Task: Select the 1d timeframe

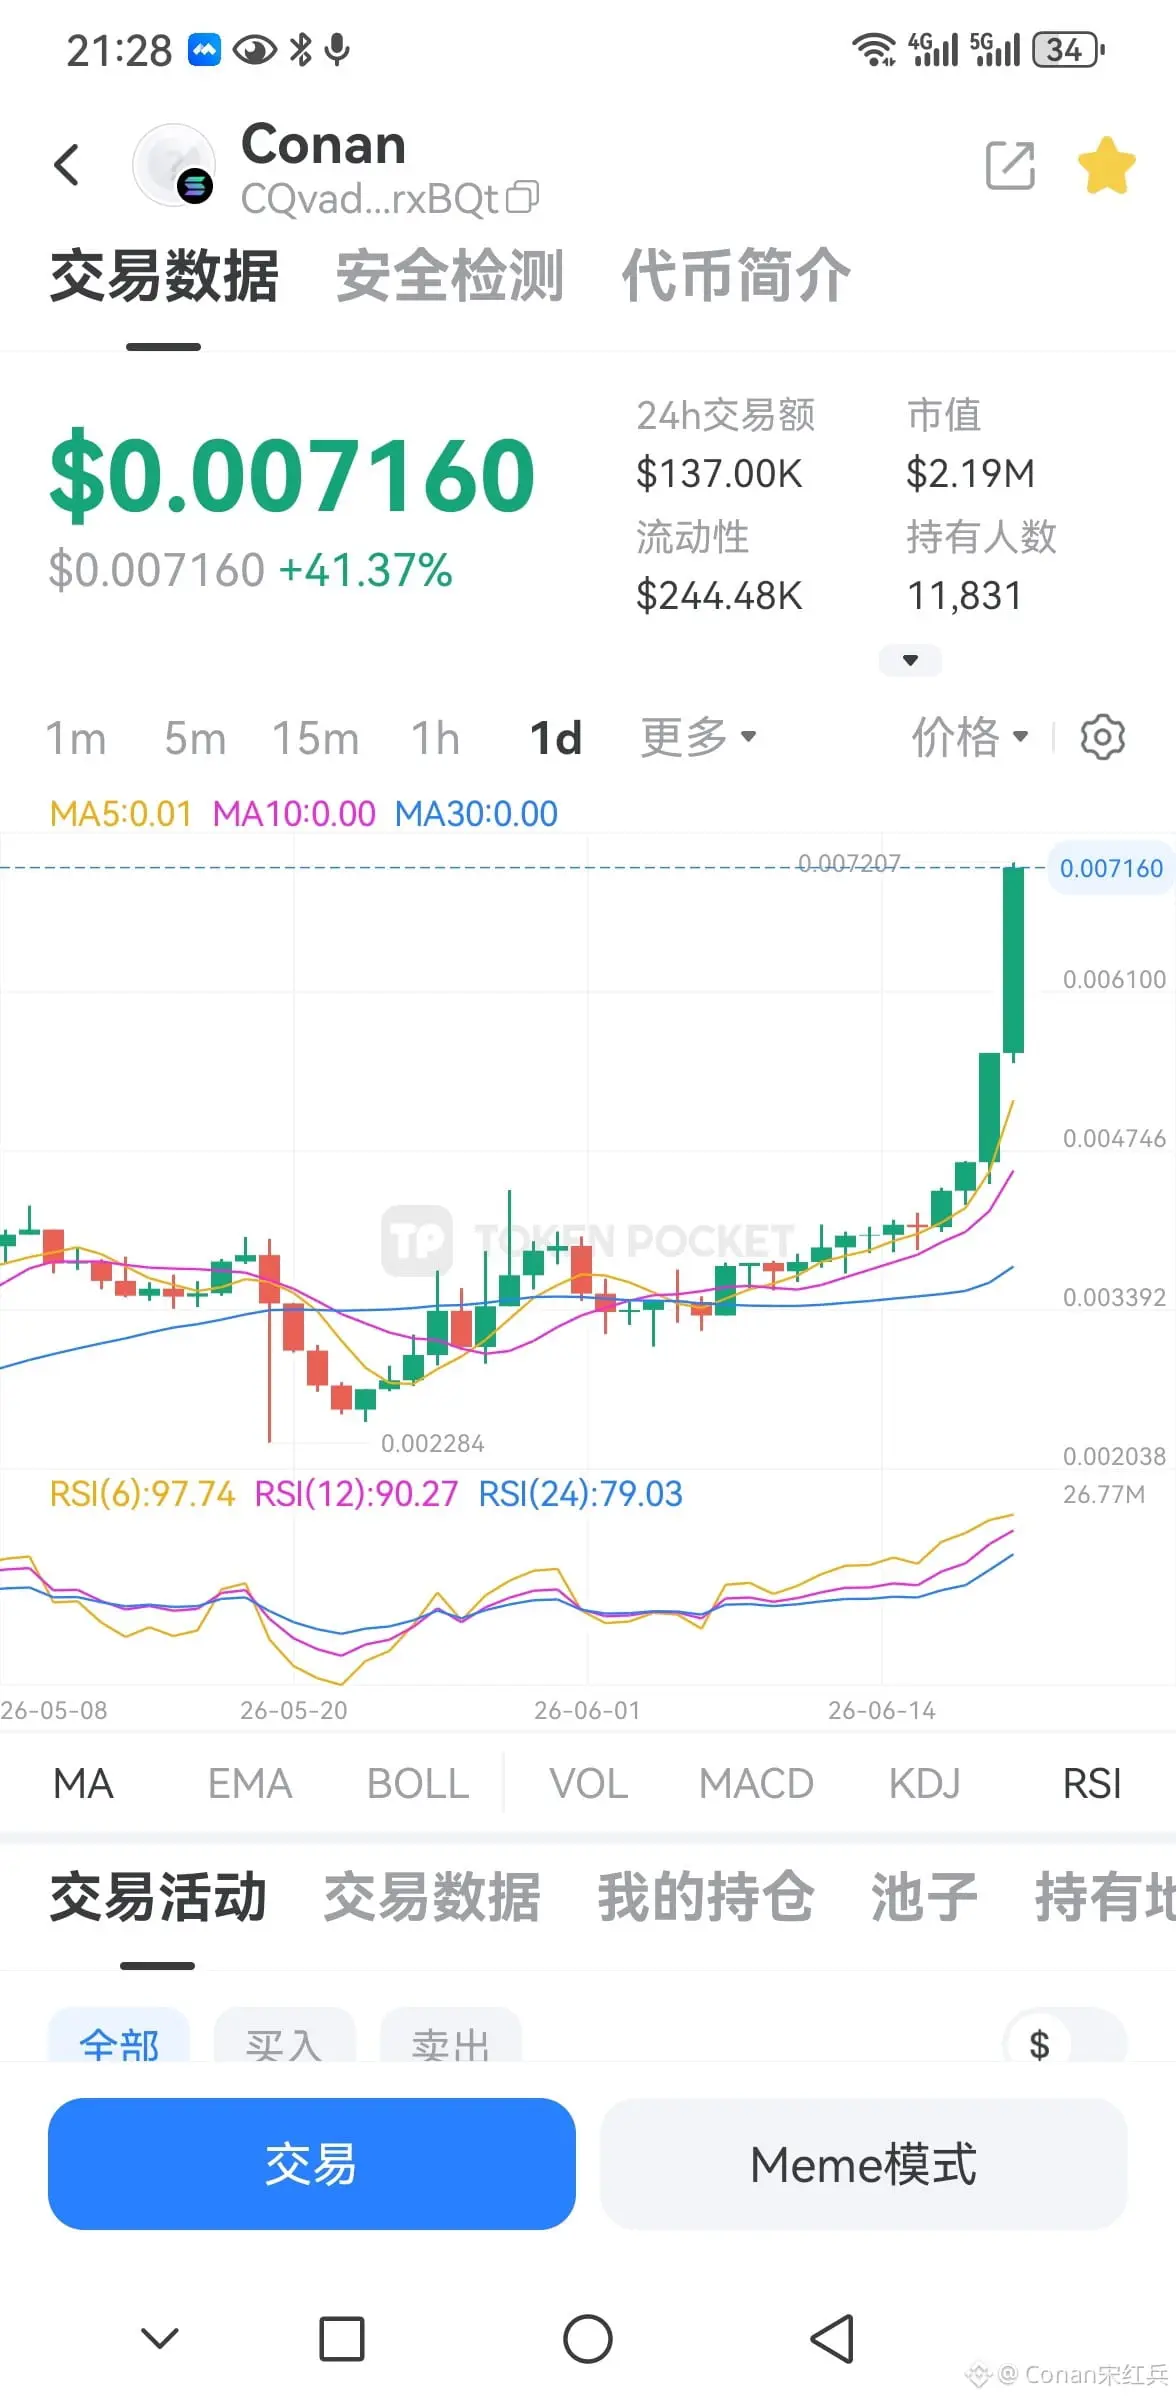Action: click(556, 739)
